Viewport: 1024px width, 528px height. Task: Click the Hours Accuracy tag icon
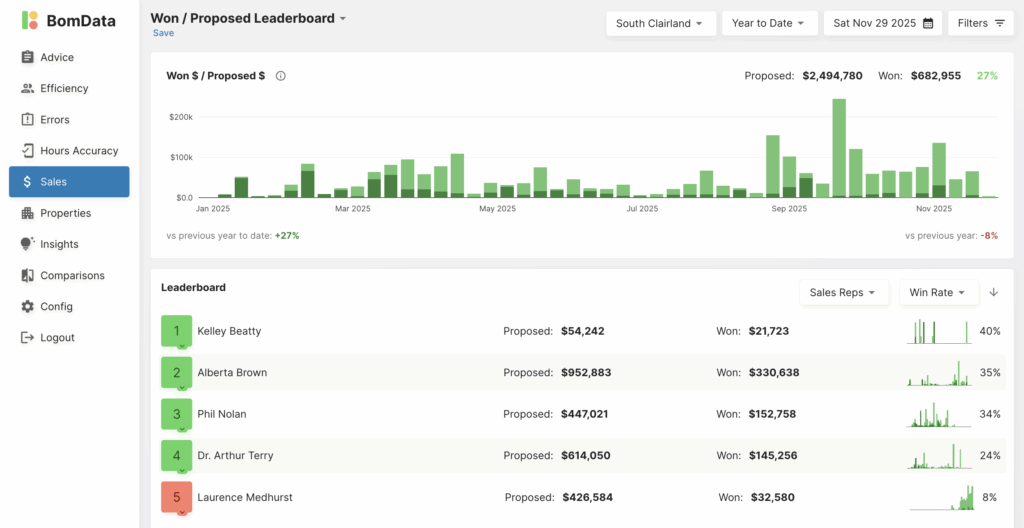click(x=28, y=151)
